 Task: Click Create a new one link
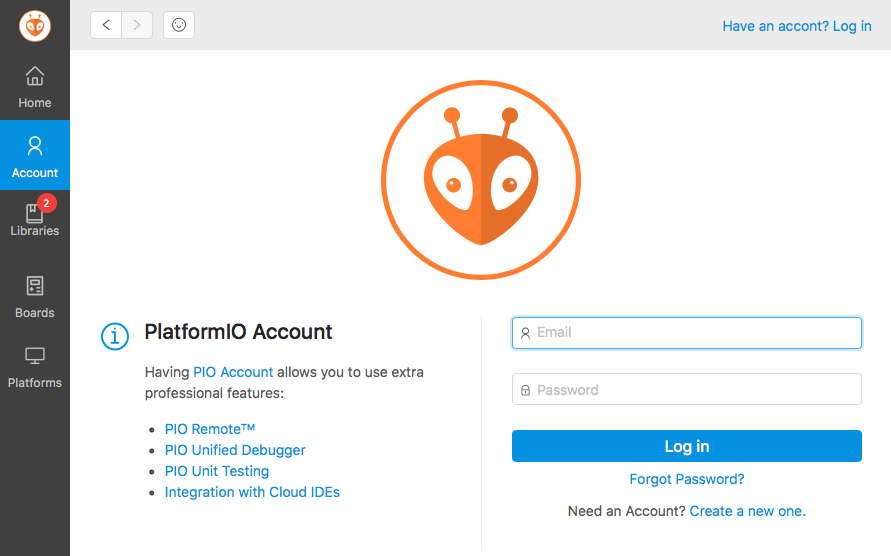click(x=747, y=511)
